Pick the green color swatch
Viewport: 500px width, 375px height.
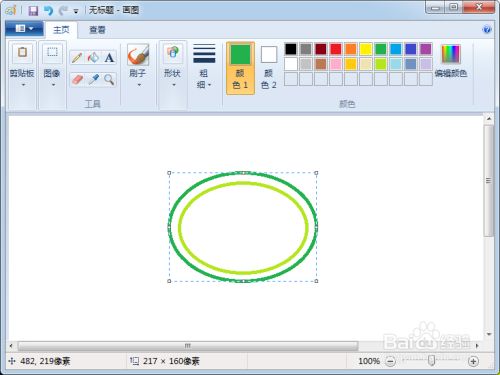[381, 49]
